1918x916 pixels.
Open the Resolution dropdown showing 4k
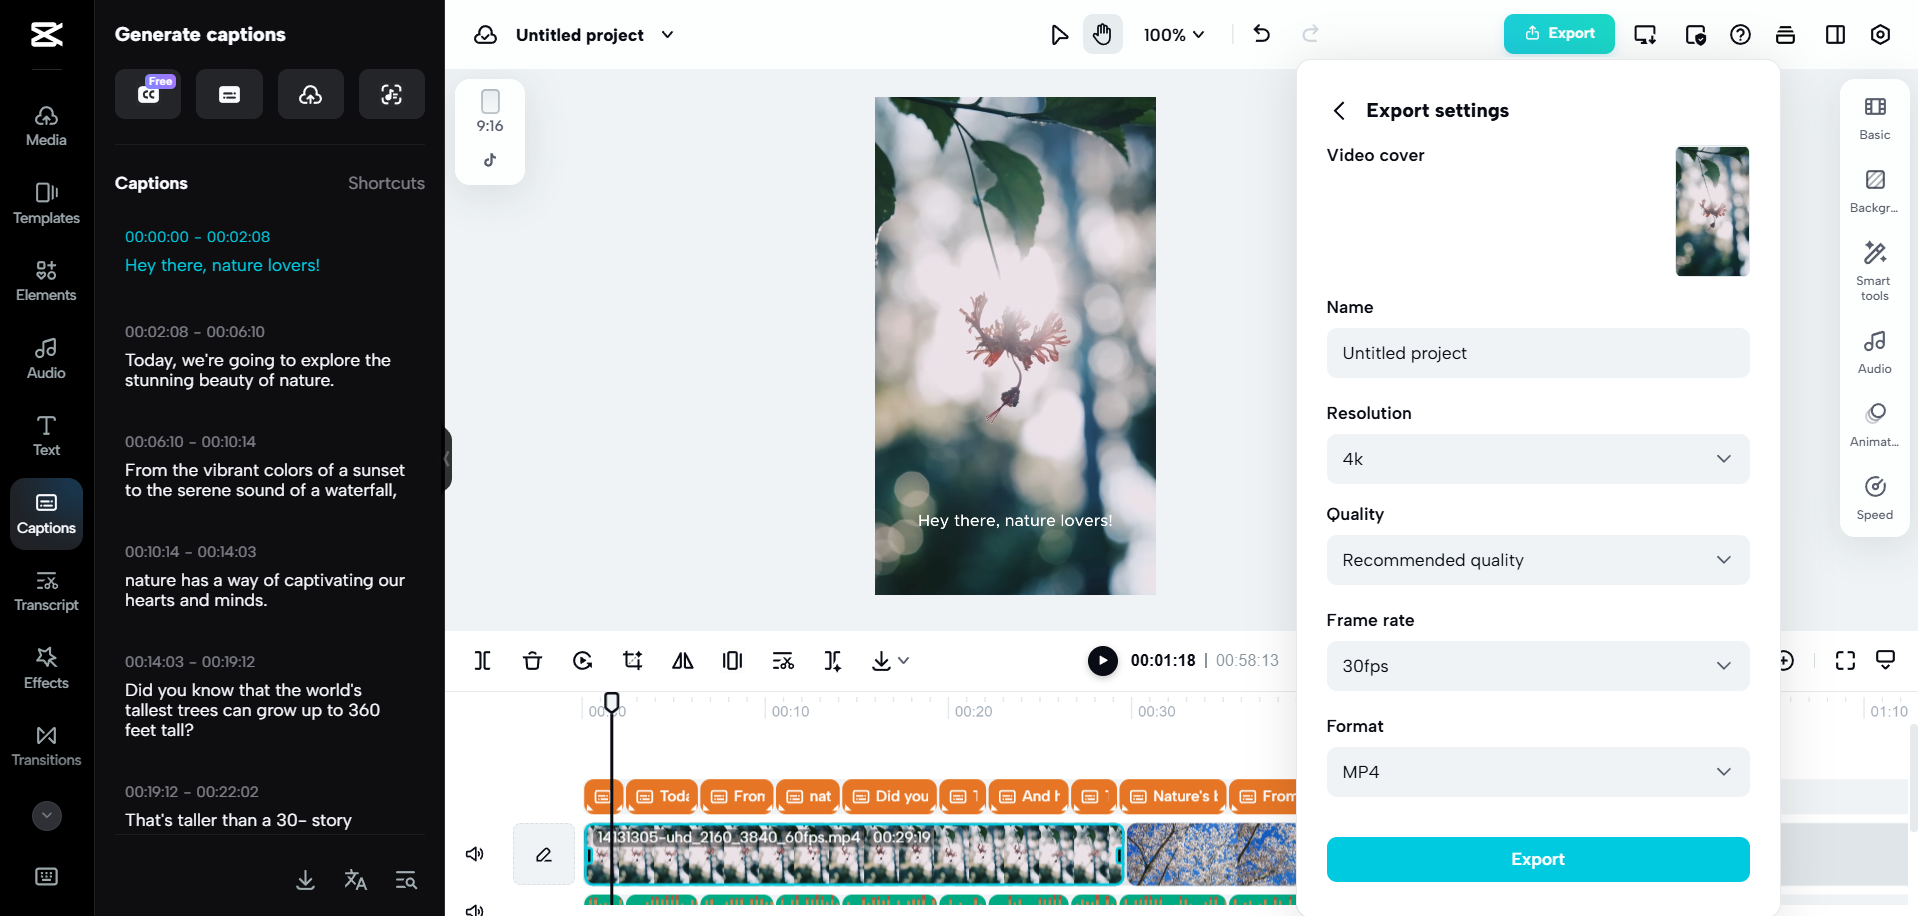click(x=1538, y=459)
